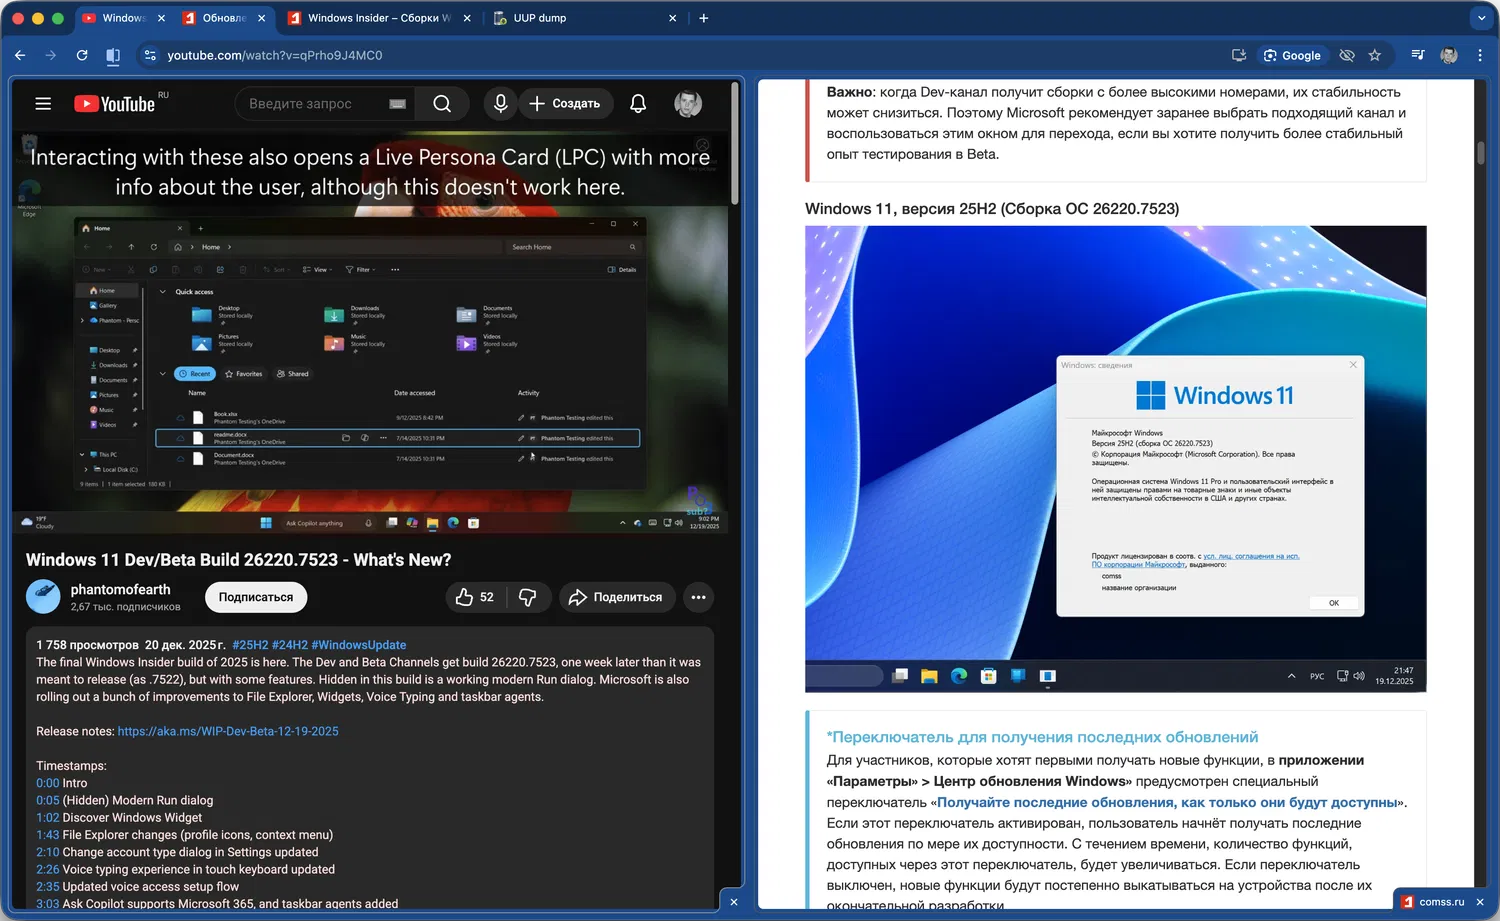Open the YouTube account avatar menu
Screen dimensions: 1500x921
coord(687,103)
